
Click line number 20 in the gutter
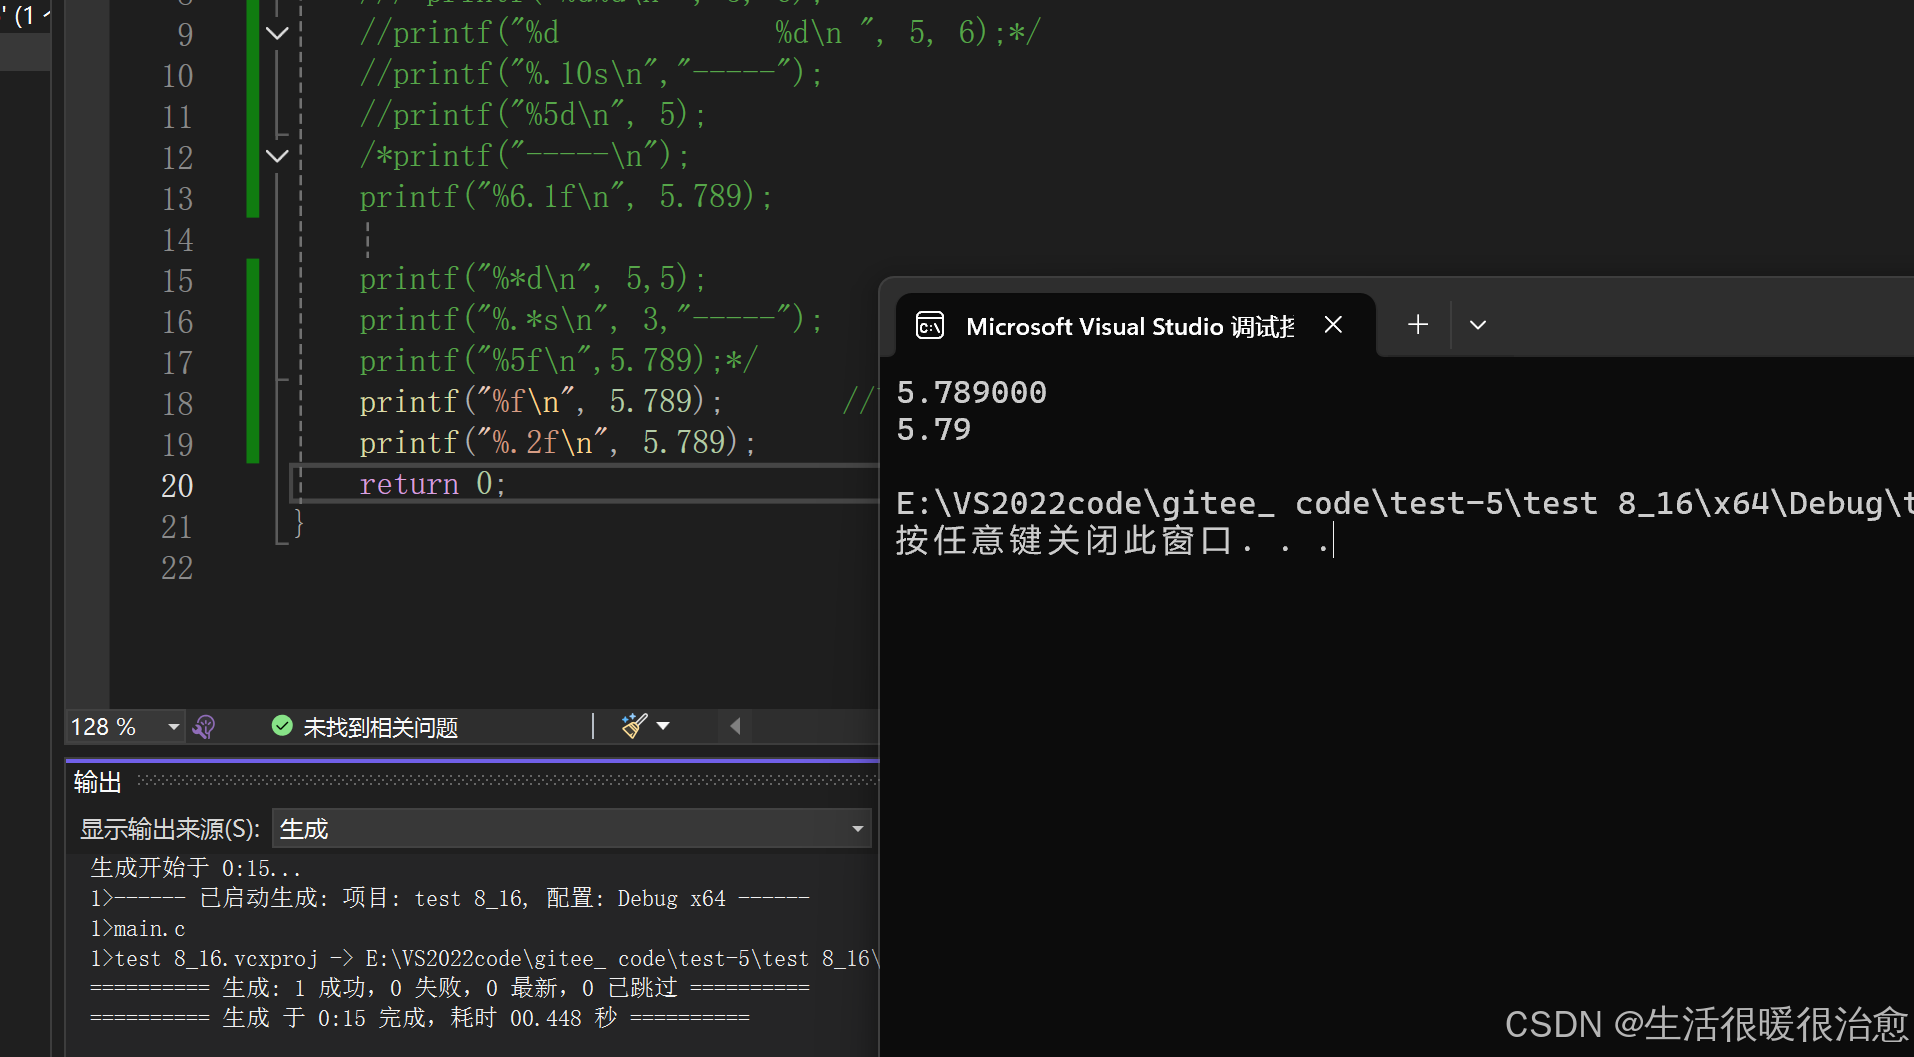177,486
